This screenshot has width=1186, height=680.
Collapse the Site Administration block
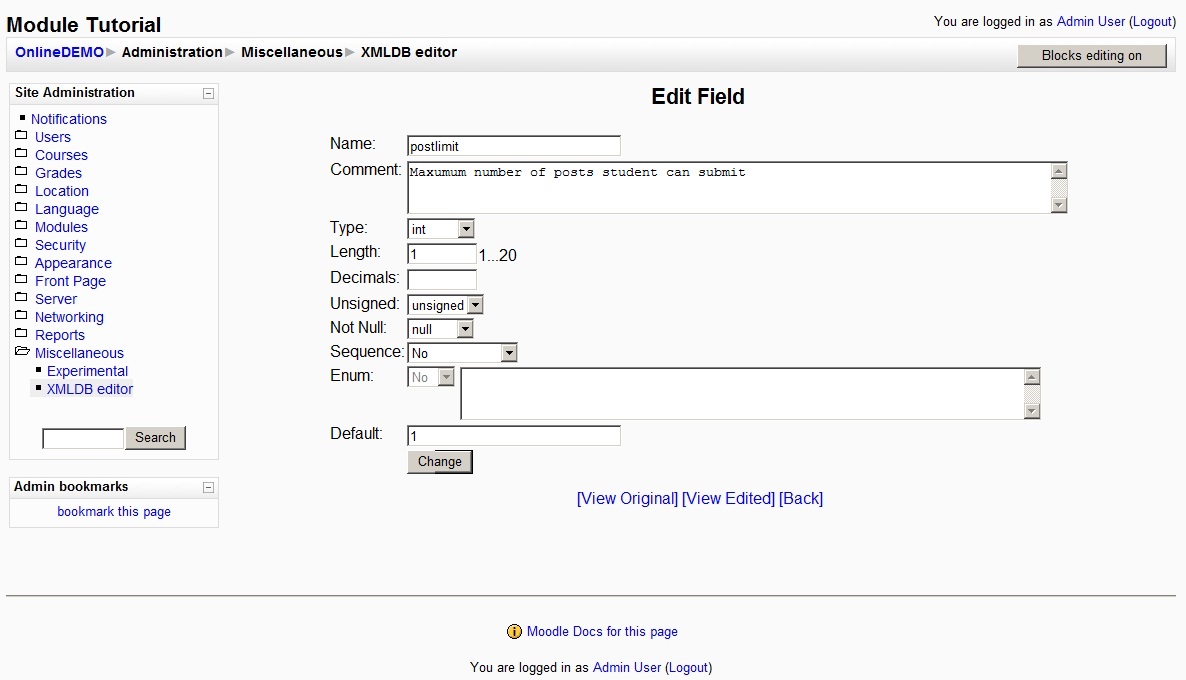pyautogui.click(x=208, y=92)
